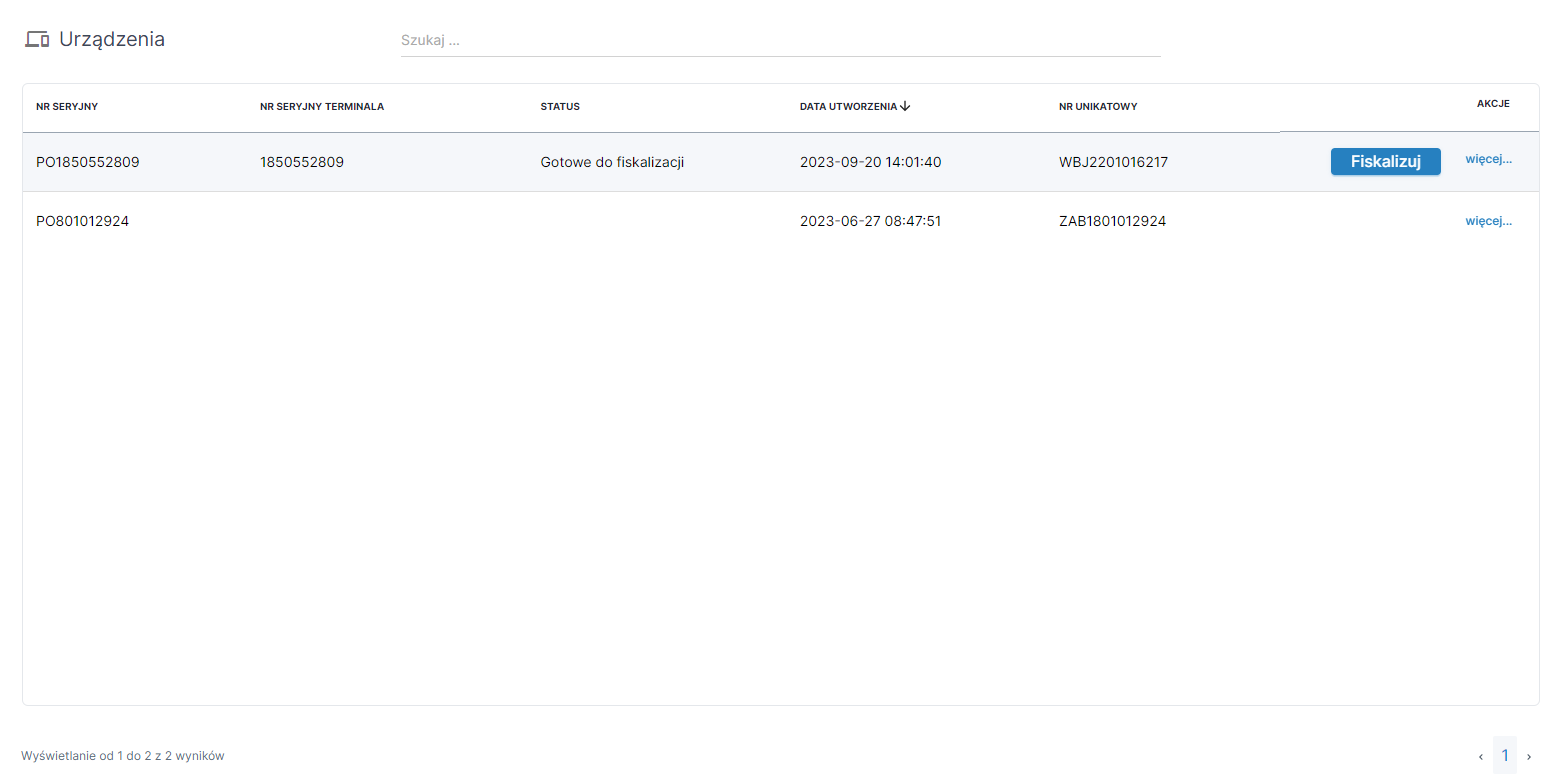The height and width of the screenshot is (781, 1560).
Task: Sort by the Nr seryjny column header
Action: (x=67, y=106)
